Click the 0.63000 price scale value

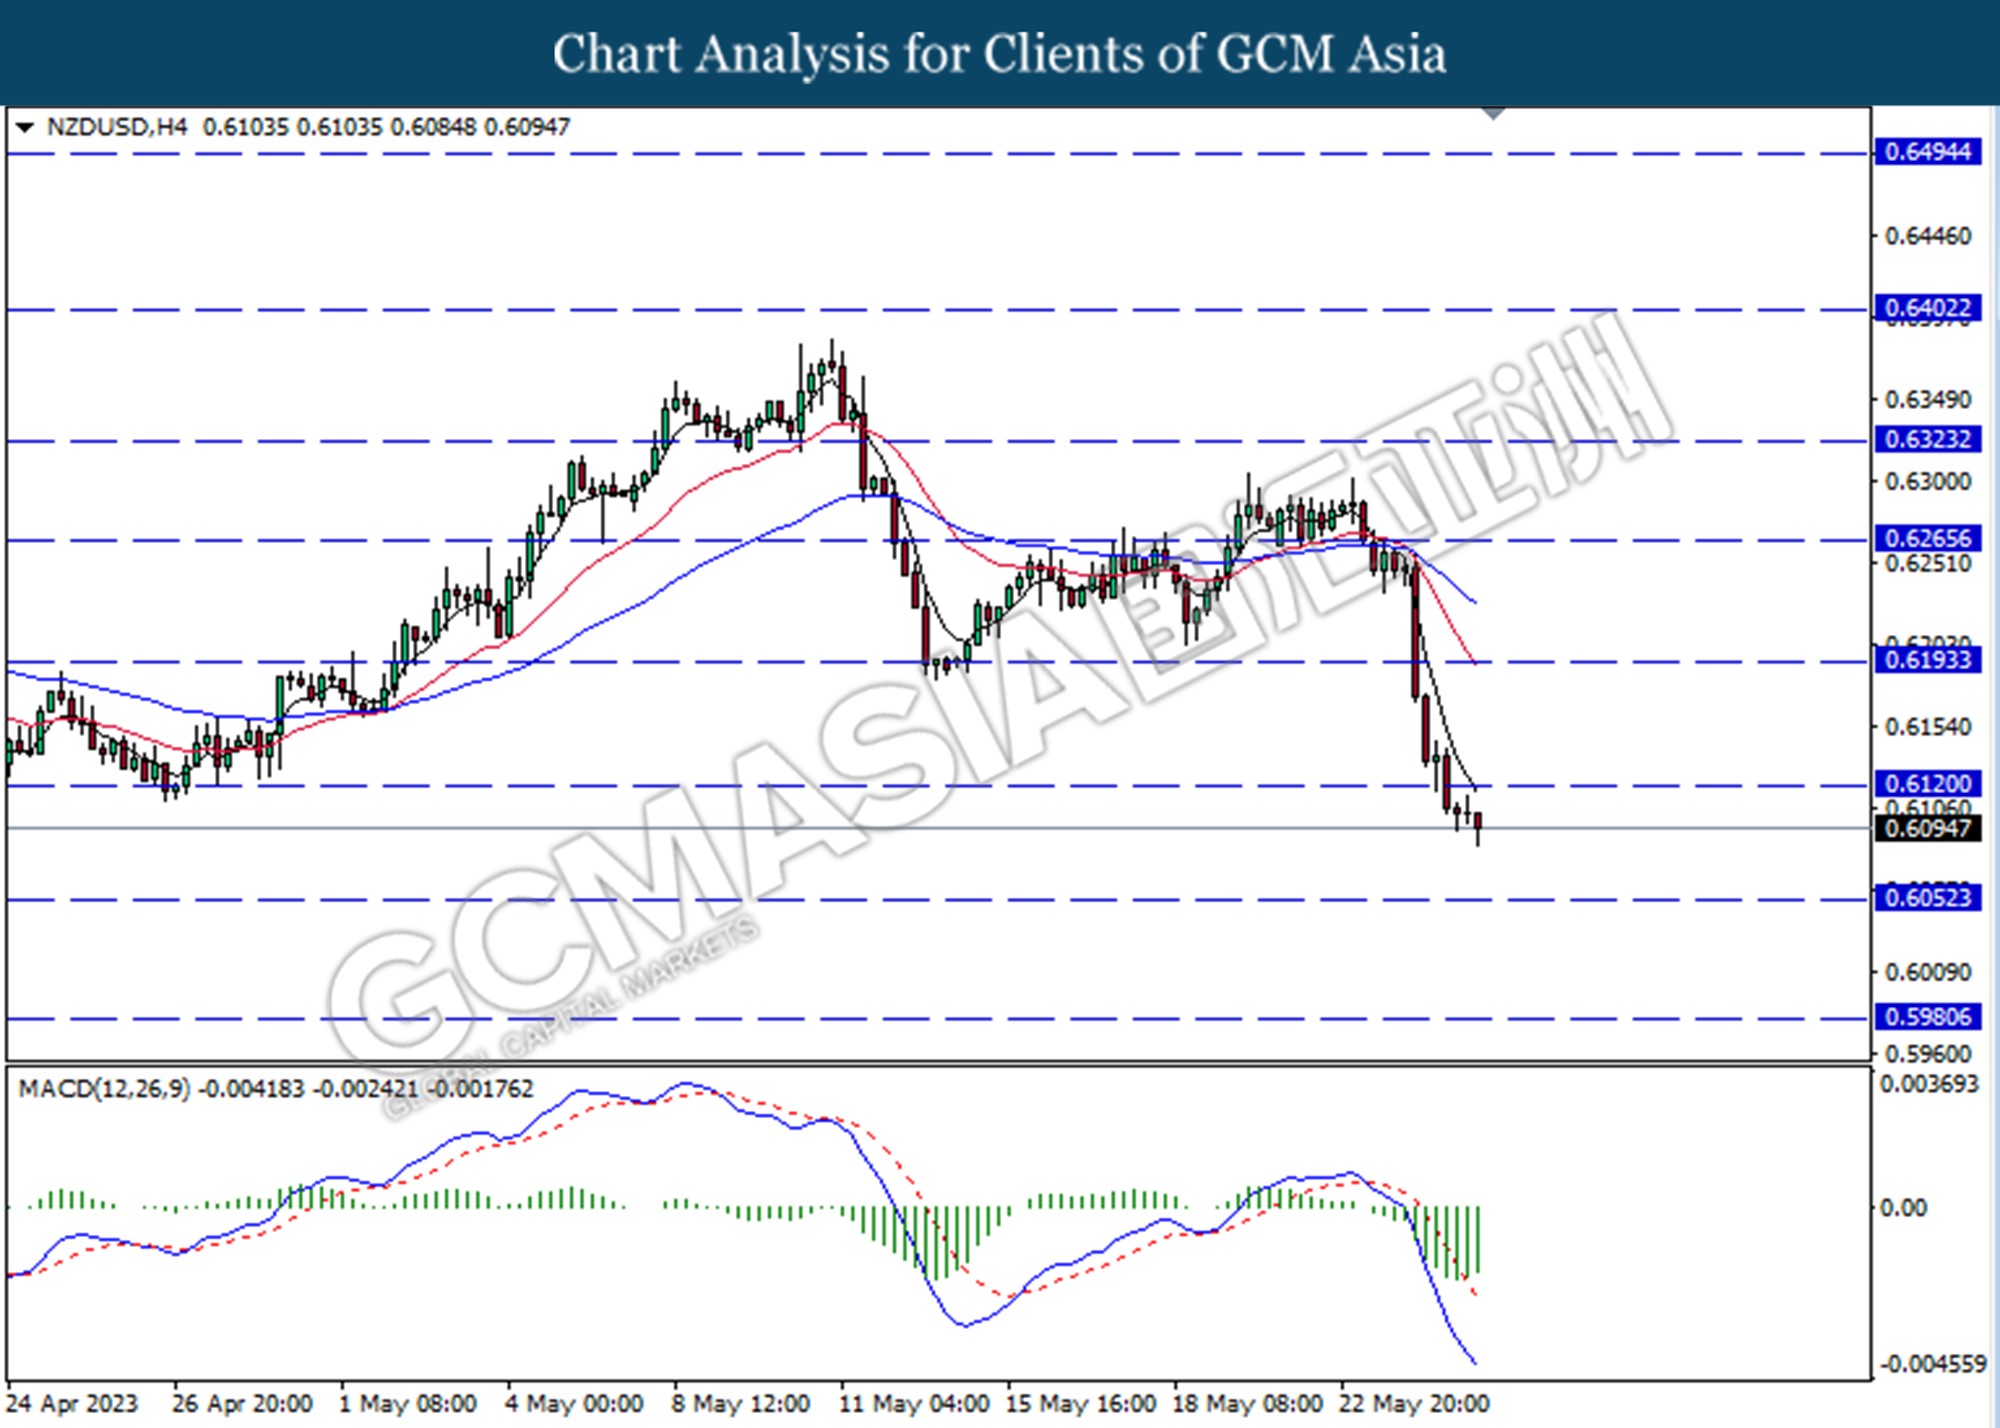click(1928, 482)
